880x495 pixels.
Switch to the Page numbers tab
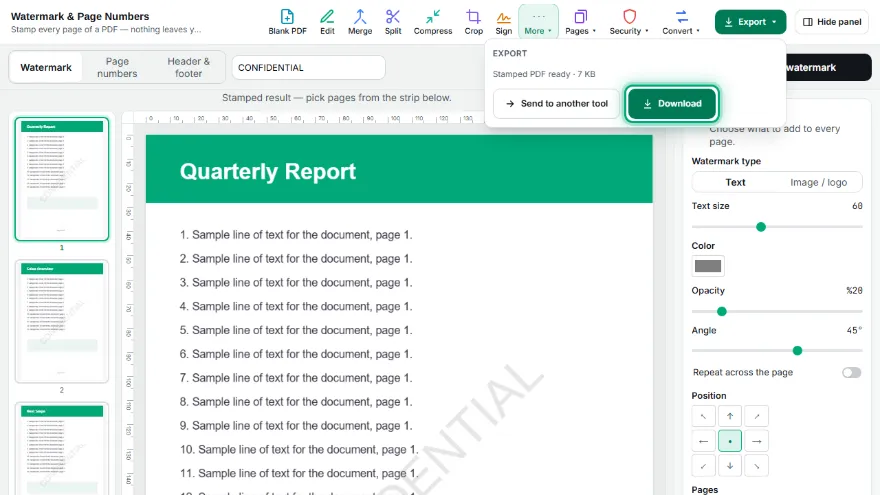point(117,67)
